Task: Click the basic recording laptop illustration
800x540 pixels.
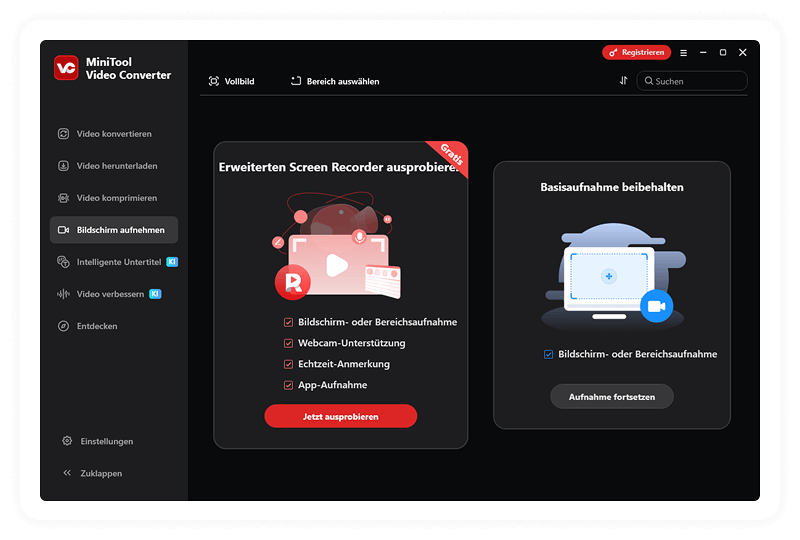Action: [612, 276]
